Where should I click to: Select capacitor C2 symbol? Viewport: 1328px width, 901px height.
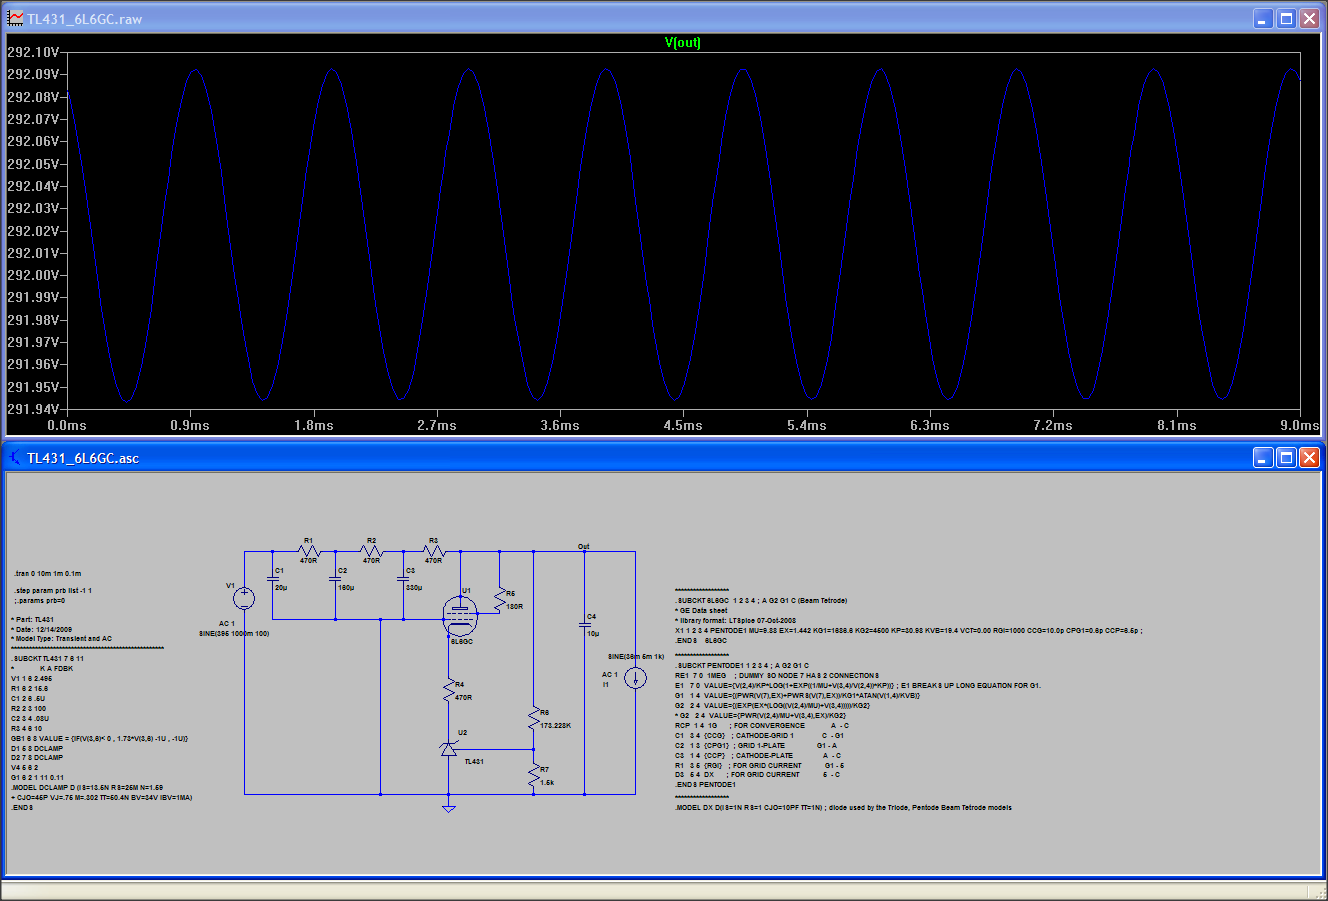pos(335,579)
